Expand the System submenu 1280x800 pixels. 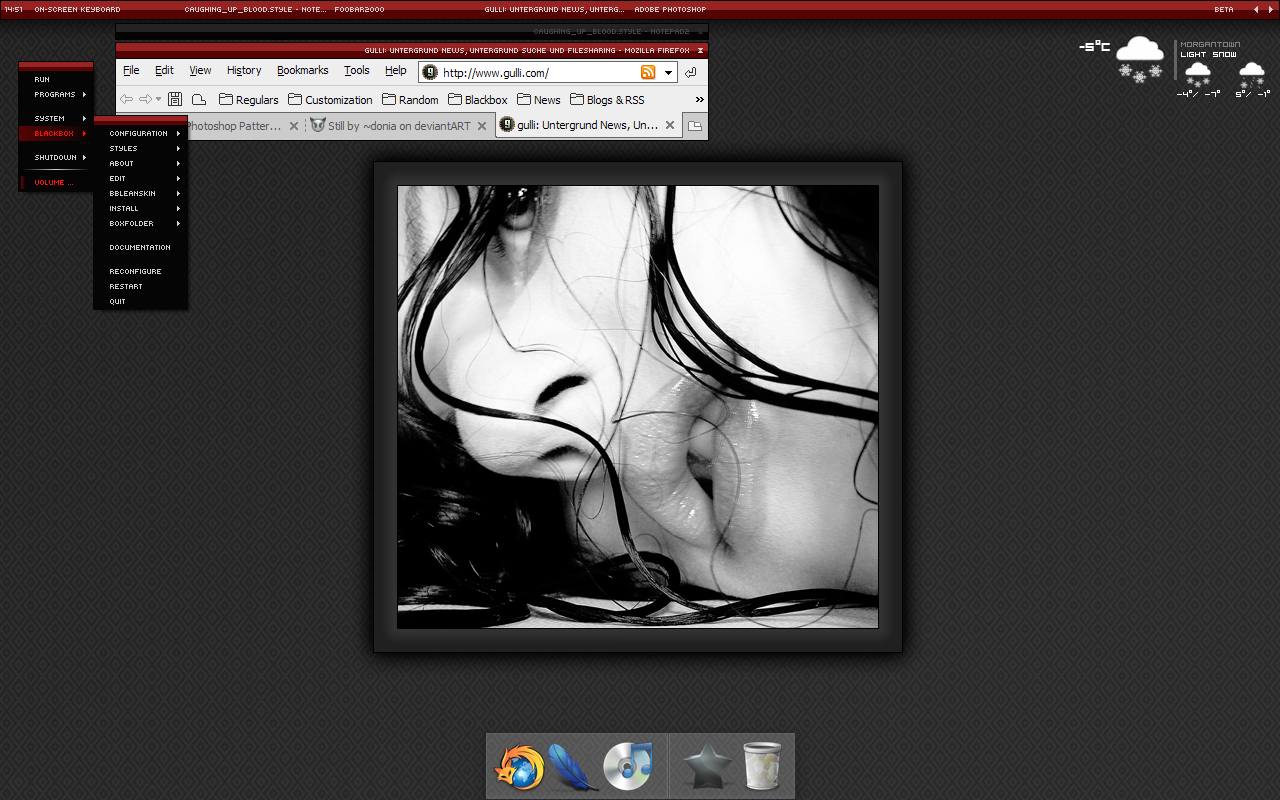pyautogui.click(x=56, y=118)
